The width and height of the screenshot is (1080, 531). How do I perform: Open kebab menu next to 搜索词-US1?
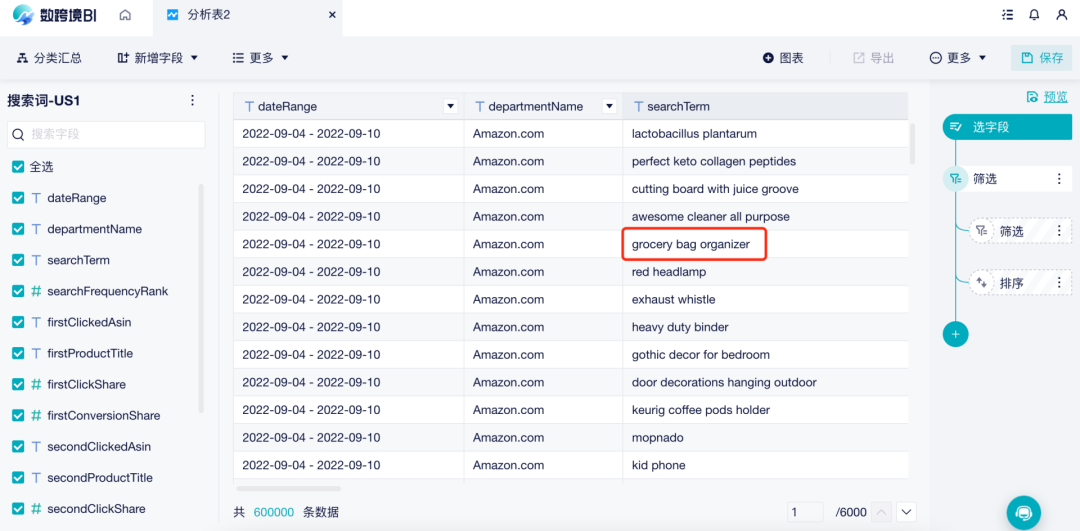pos(193,101)
